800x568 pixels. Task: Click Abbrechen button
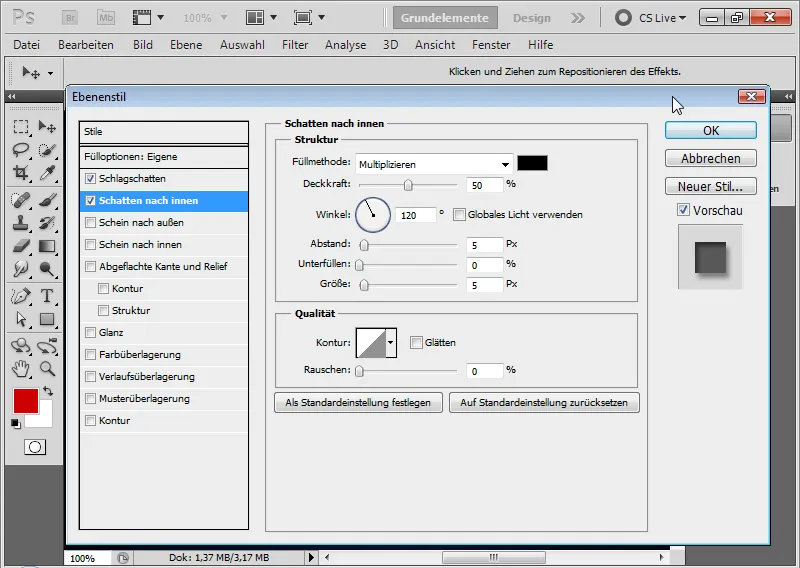click(x=711, y=158)
